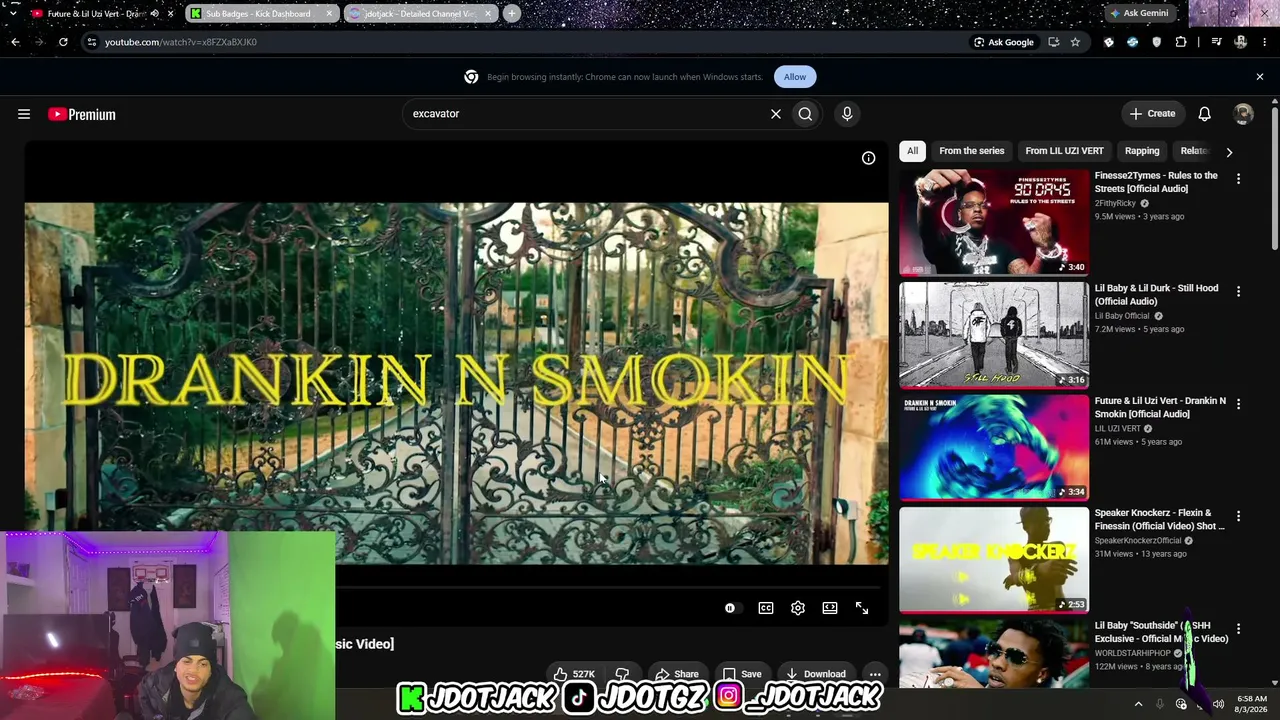Open Drankin N Smokin Official Audio title
The height and width of the screenshot is (720, 1280).
(1160, 407)
